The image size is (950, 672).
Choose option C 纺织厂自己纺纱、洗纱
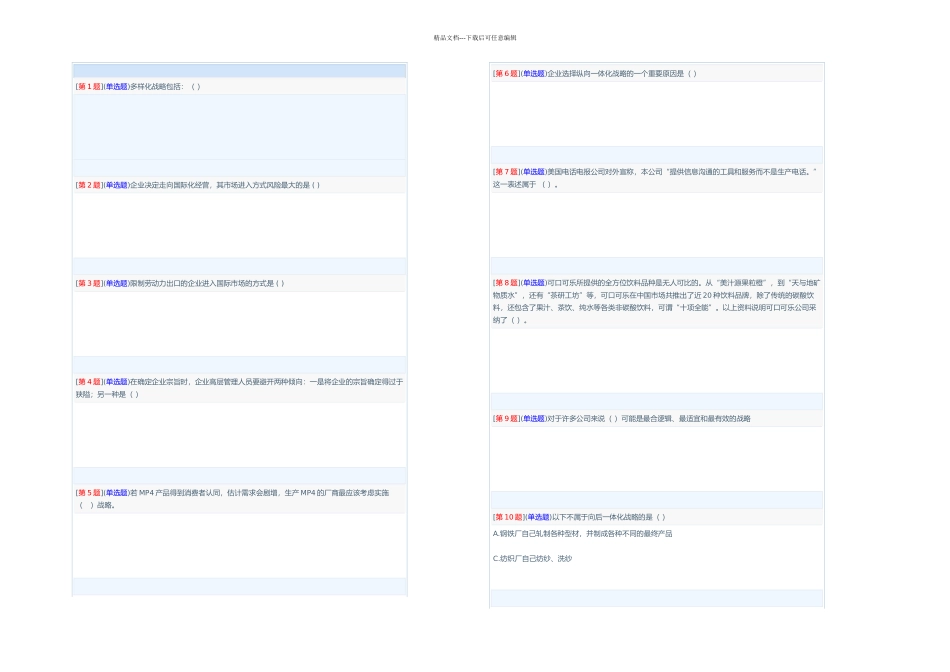pyautogui.click(x=532, y=559)
